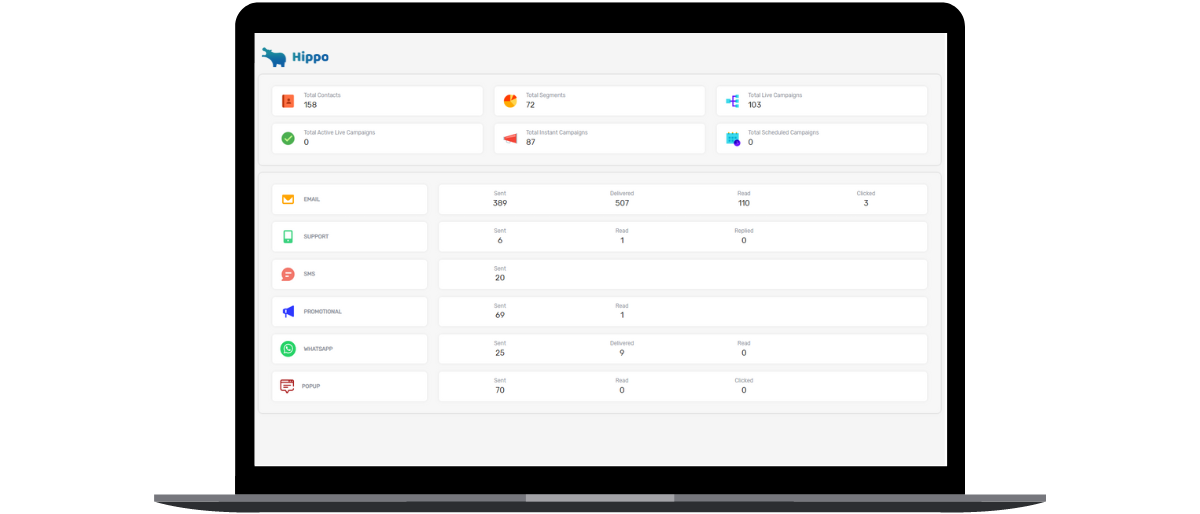Open the PROMOTIONAL channel label
This screenshot has width=1200, height=514.
[323, 311]
